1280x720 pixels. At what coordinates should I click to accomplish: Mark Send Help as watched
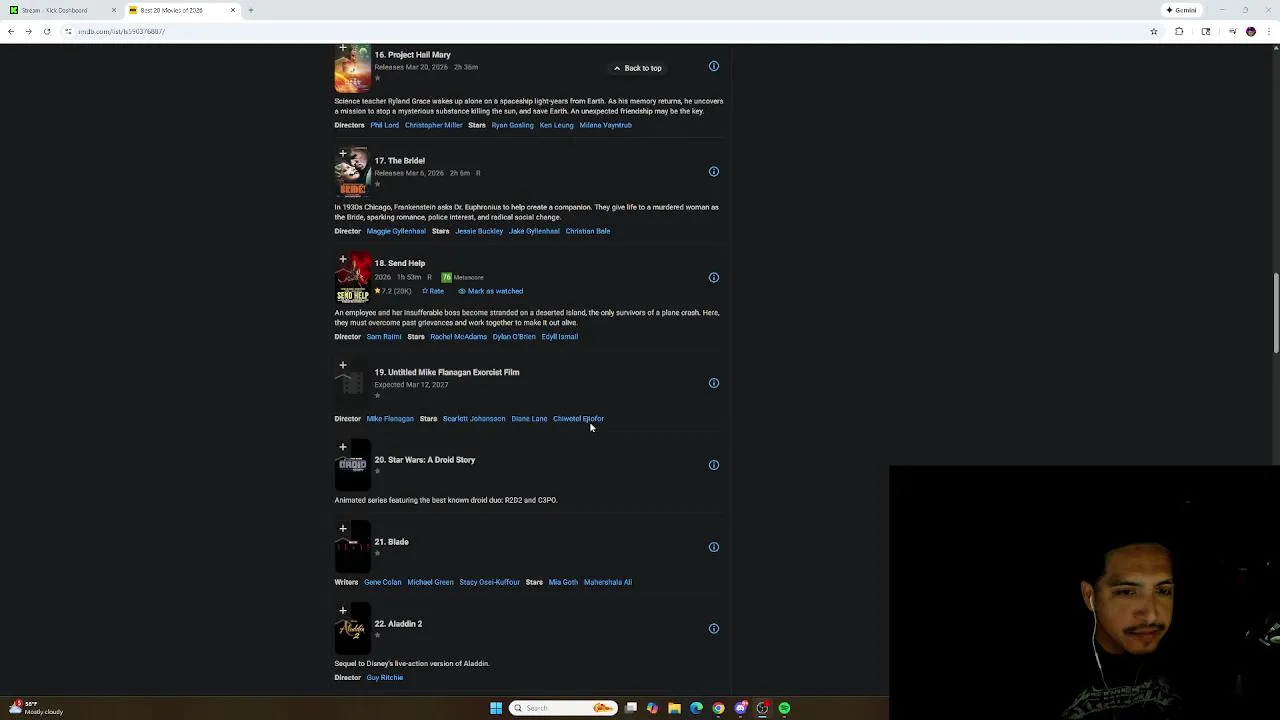coord(491,291)
